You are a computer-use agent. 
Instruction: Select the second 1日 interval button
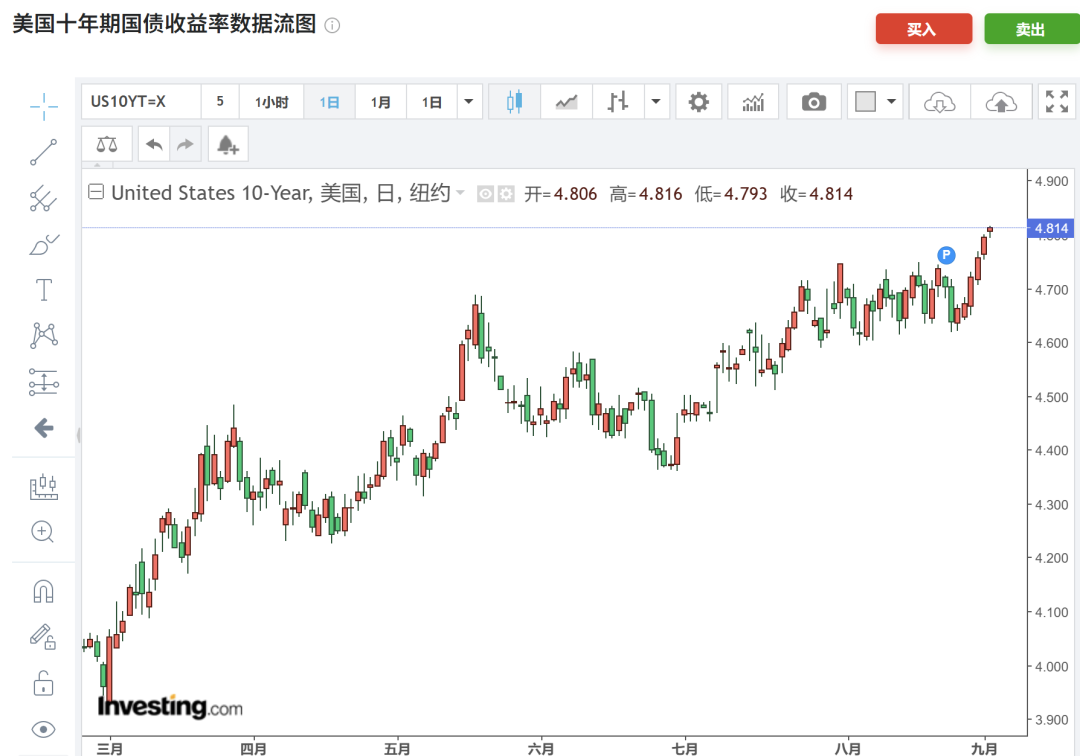pos(432,102)
